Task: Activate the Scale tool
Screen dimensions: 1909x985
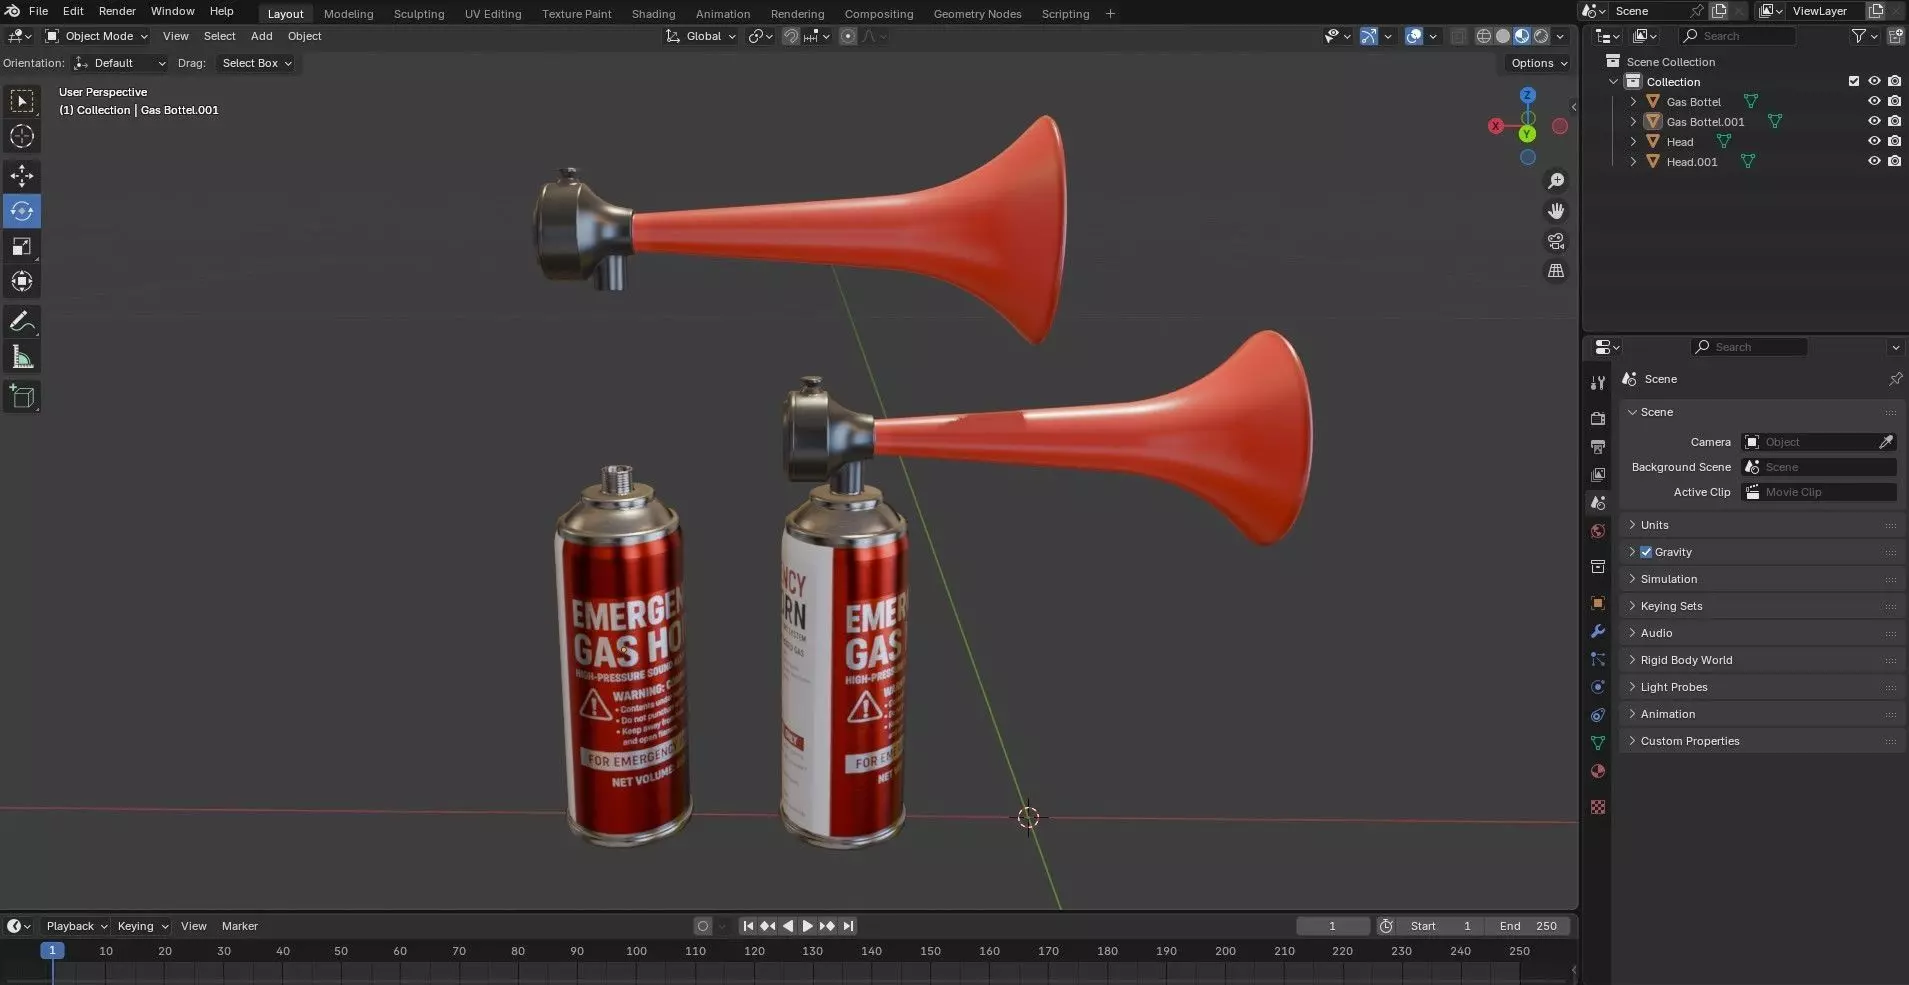Action: tap(22, 246)
